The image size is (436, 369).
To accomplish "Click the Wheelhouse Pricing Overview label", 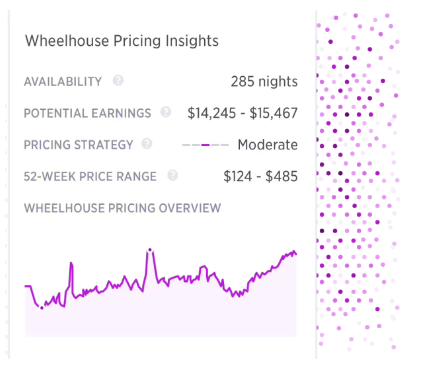I will coord(122,208).
